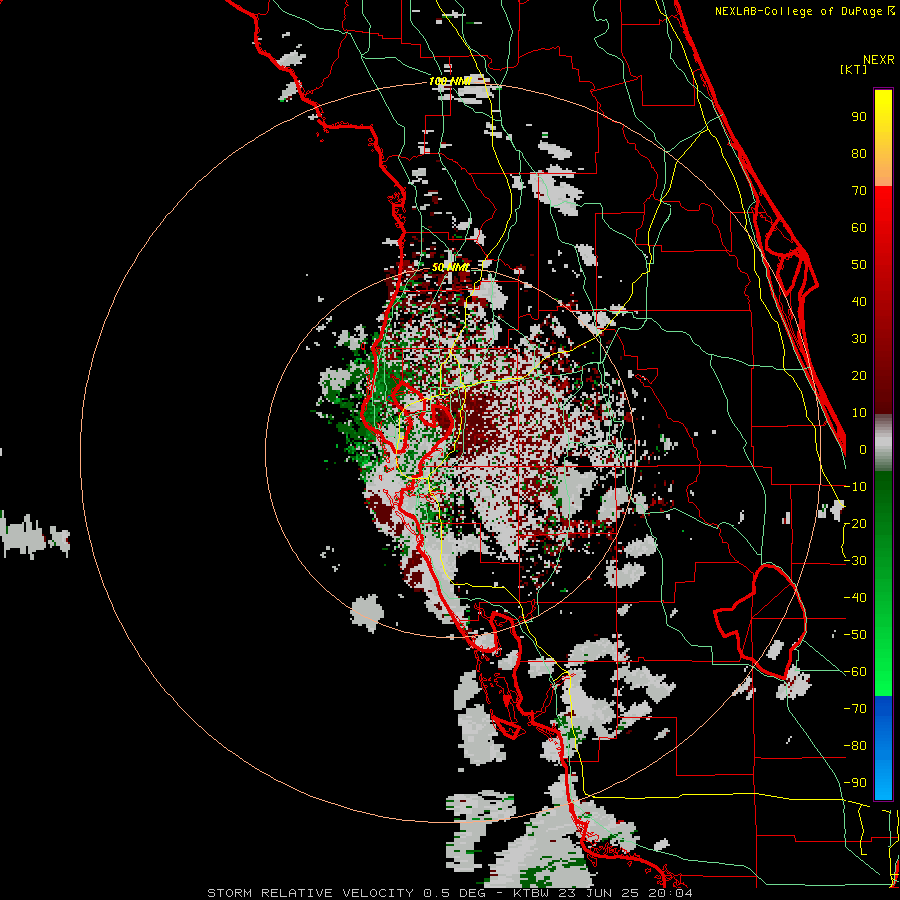900x900 pixels.
Task: Click the -80 value on velocity scale
Action: (855, 746)
